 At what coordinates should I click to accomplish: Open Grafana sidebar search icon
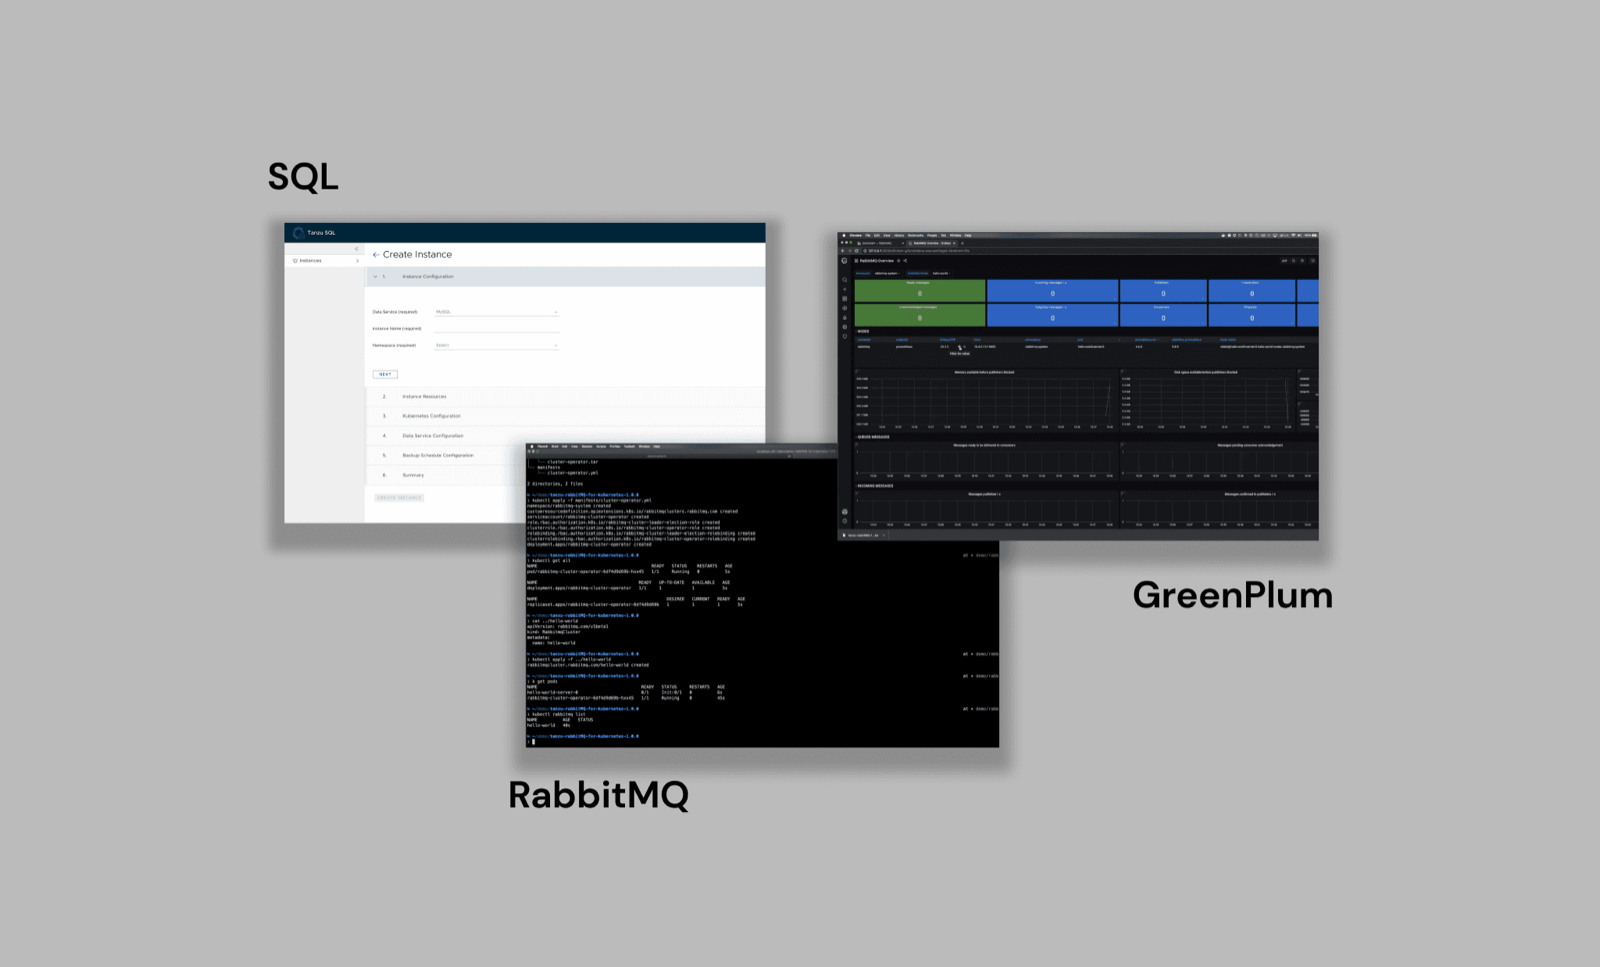tap(845, 280)
